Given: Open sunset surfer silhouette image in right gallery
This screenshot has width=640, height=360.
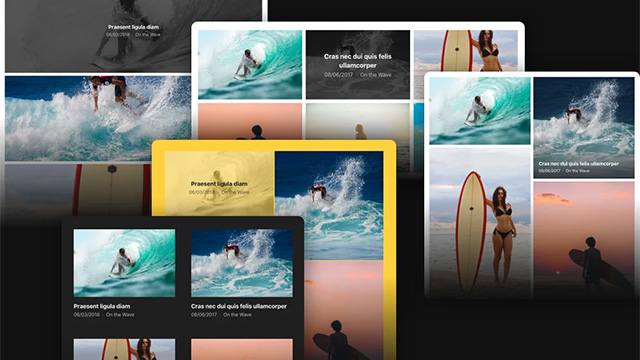Looking at the screenshot, I should tap(584, 240).
